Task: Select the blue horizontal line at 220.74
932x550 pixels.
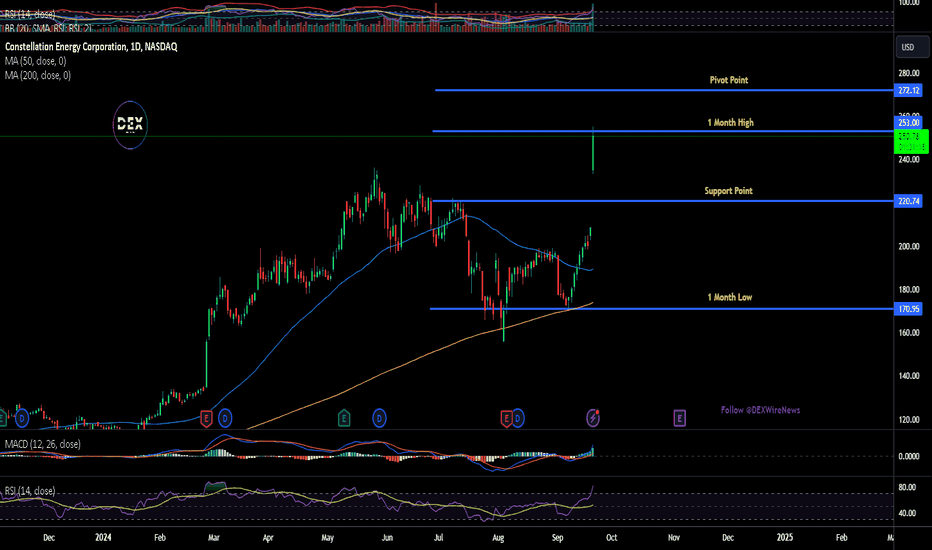Action: tap(663, 201)
